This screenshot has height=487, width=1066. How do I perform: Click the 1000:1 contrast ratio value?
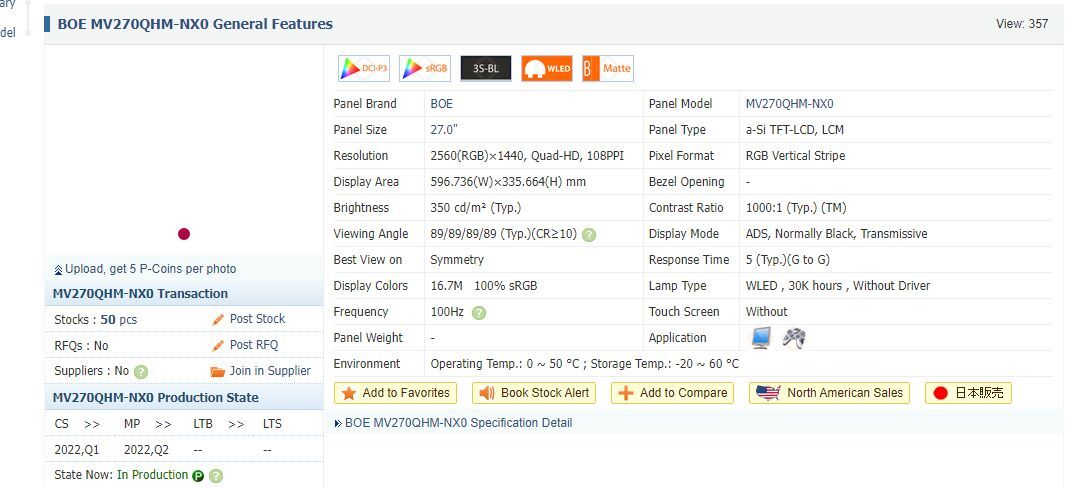coord(795,208)
